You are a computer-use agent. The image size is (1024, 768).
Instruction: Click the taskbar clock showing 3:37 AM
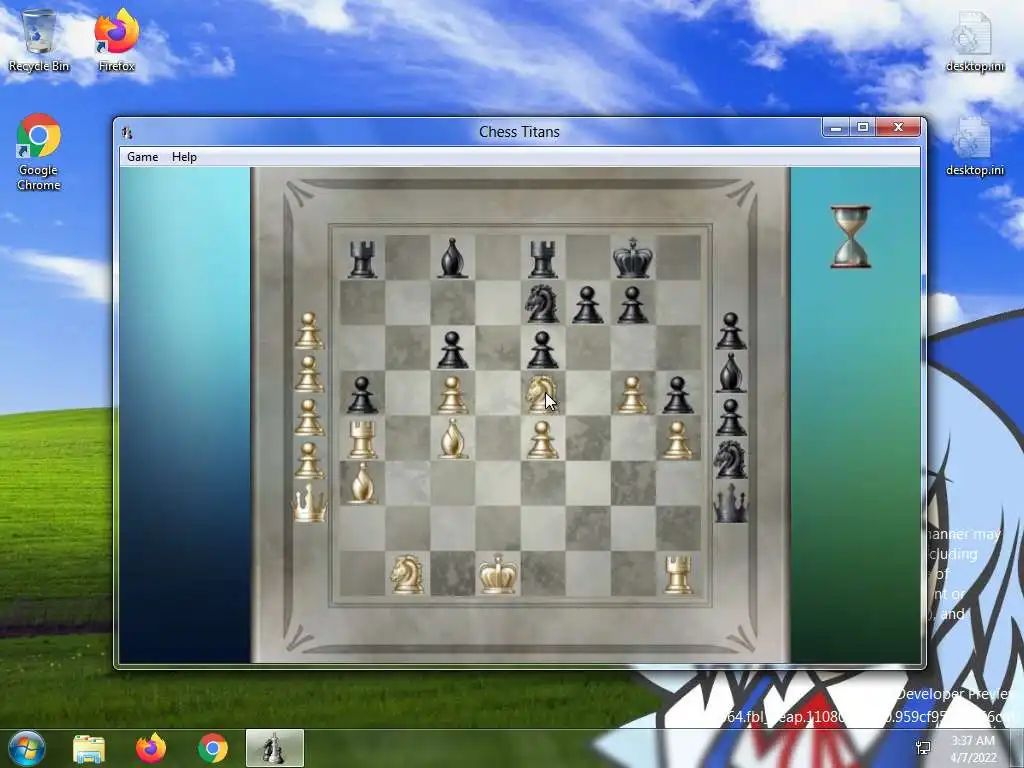[973, 749]
